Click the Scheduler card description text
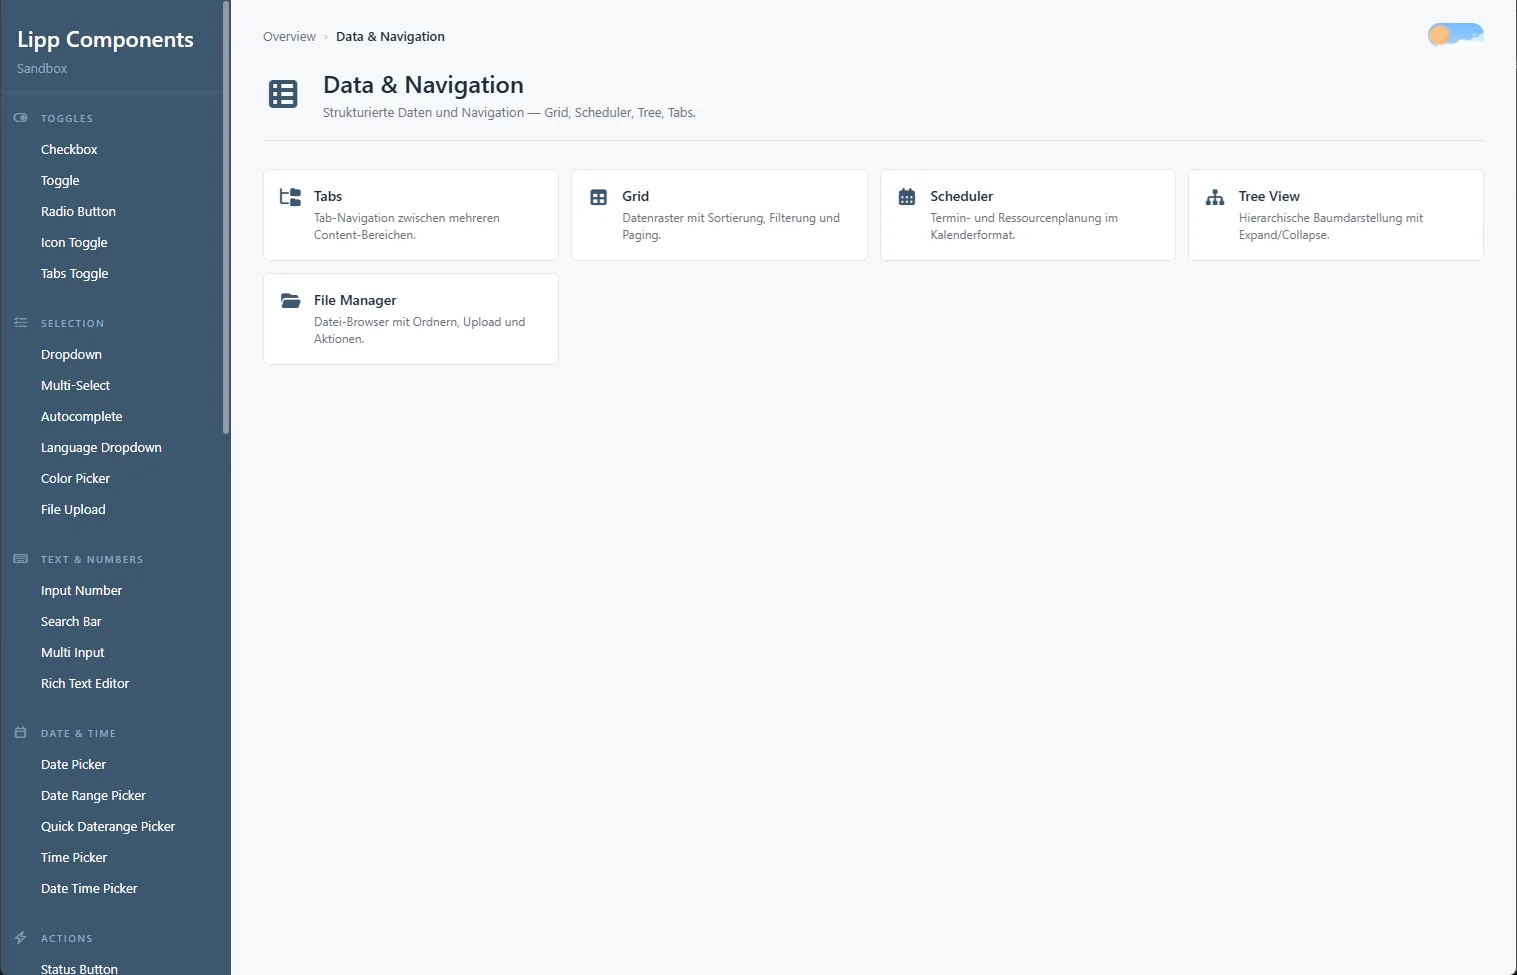1517x975 pixels. pos(1024,227)
